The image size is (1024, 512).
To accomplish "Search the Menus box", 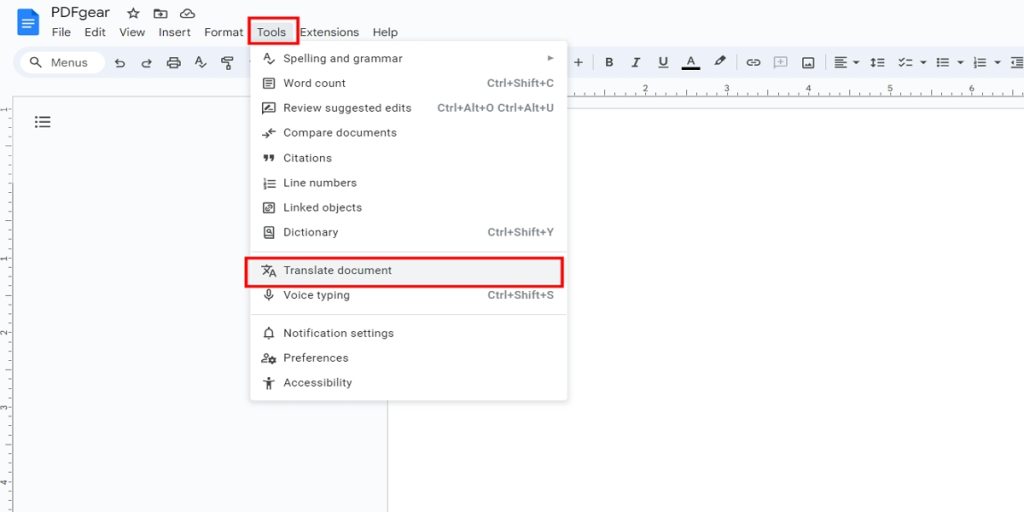I will pos(63,63).
